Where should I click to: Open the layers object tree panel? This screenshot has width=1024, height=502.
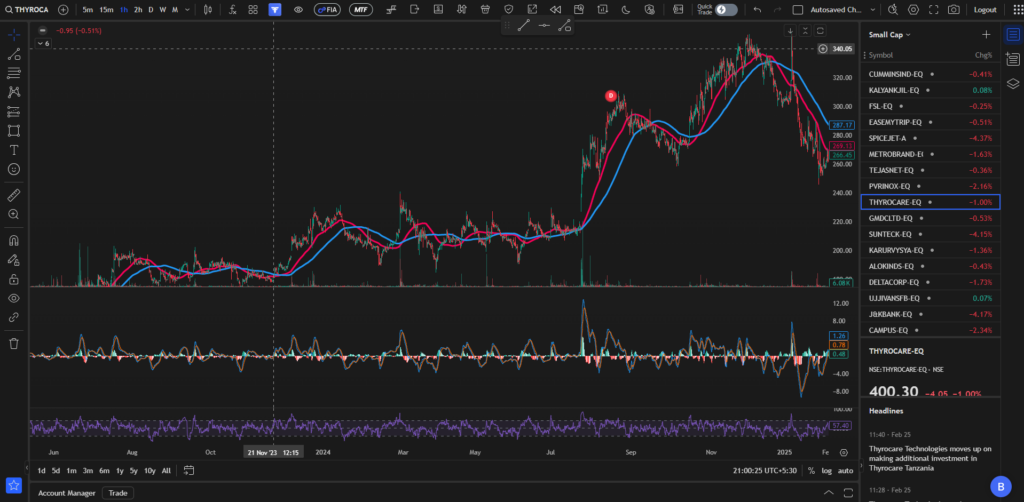pyautogui.click(x=1012, y=84)
